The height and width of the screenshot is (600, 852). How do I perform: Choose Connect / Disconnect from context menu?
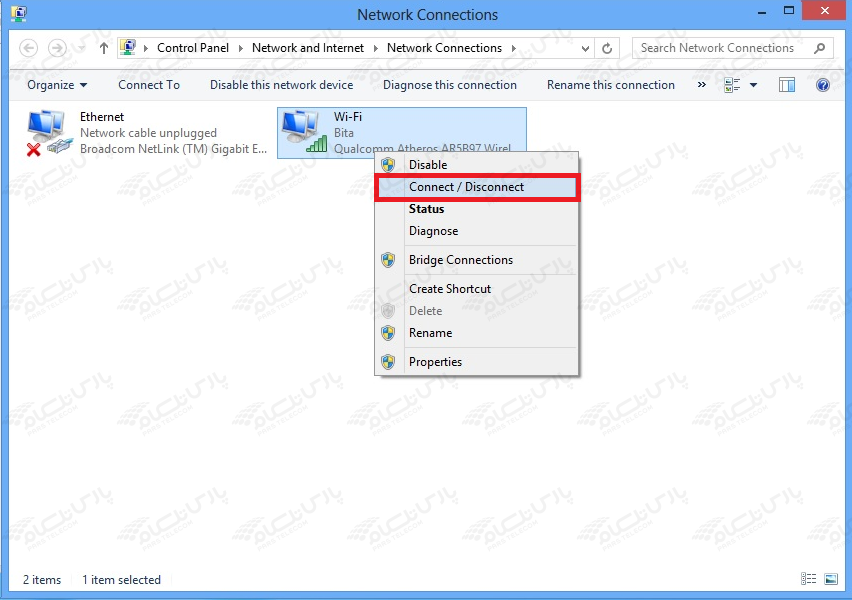tap(466, 187)
